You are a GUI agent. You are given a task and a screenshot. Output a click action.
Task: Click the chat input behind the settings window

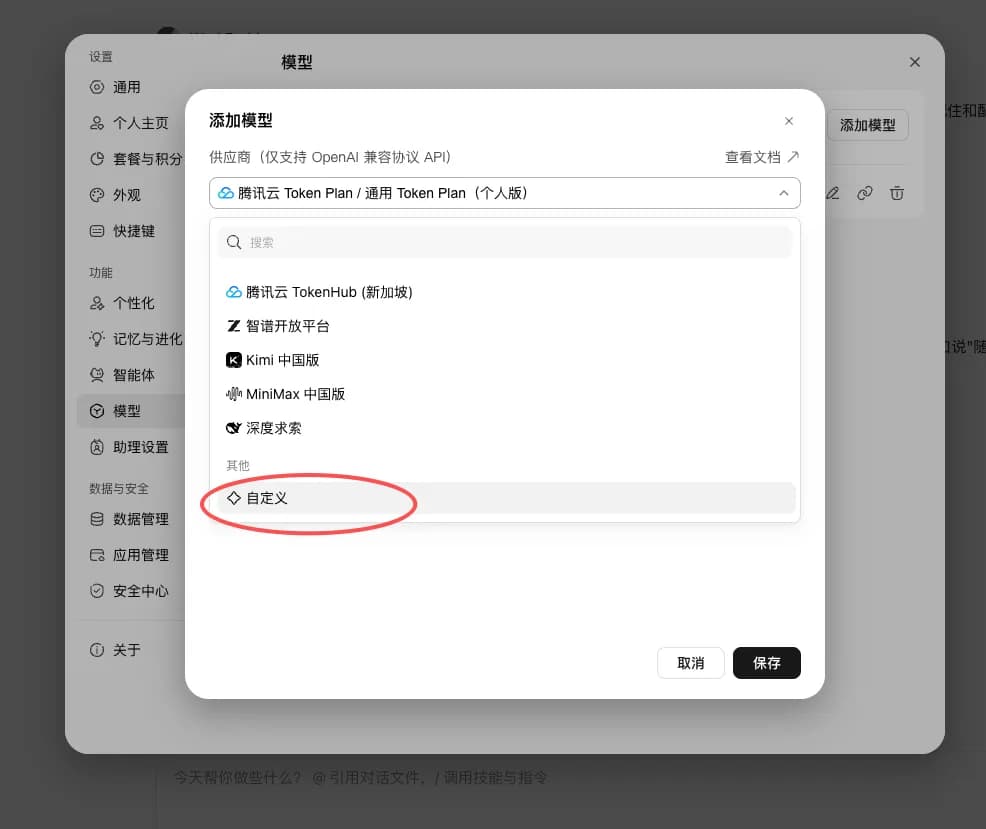click(x=360, y=777)
